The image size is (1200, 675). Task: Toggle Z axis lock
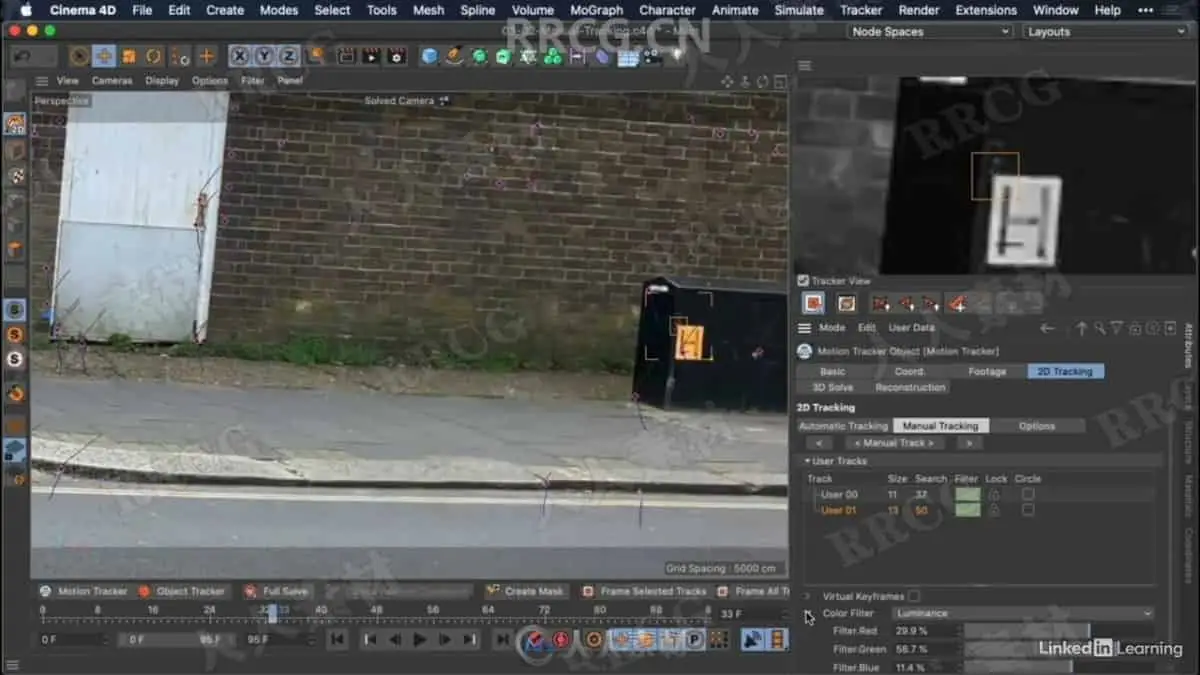click(x=288, y=56)
